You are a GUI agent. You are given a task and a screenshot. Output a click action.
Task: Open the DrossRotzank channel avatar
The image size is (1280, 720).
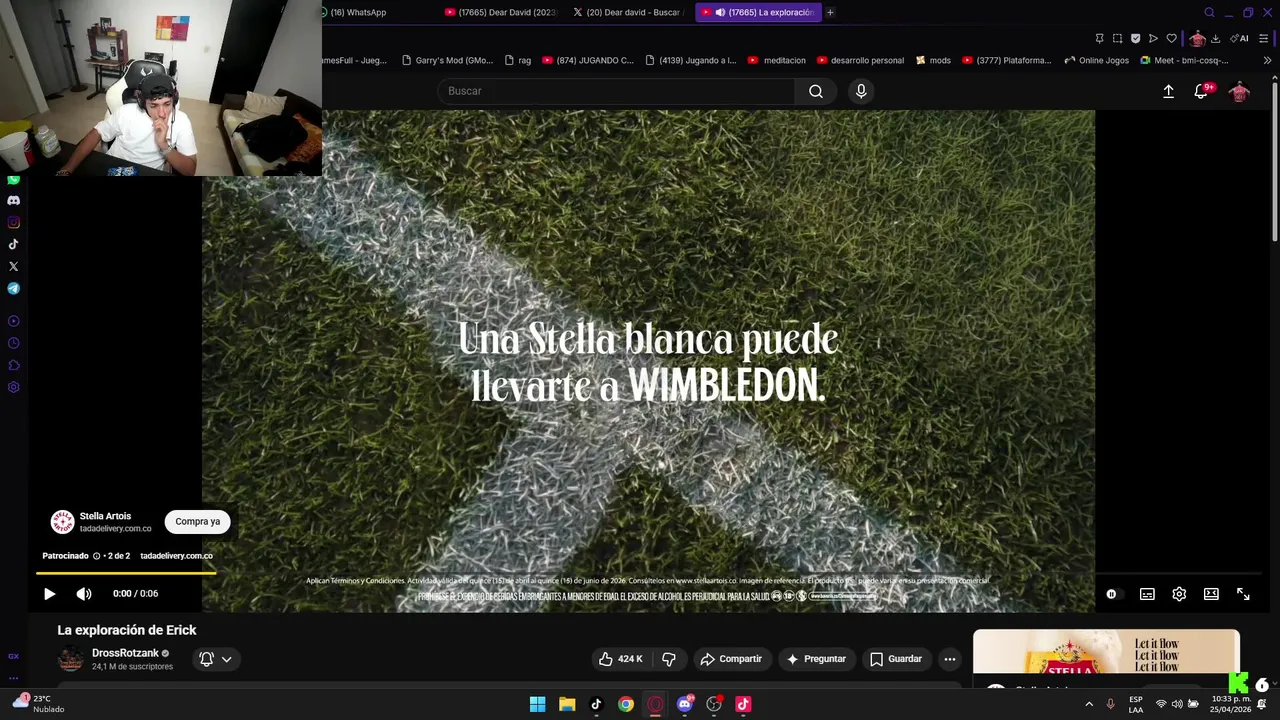[71, 659]
